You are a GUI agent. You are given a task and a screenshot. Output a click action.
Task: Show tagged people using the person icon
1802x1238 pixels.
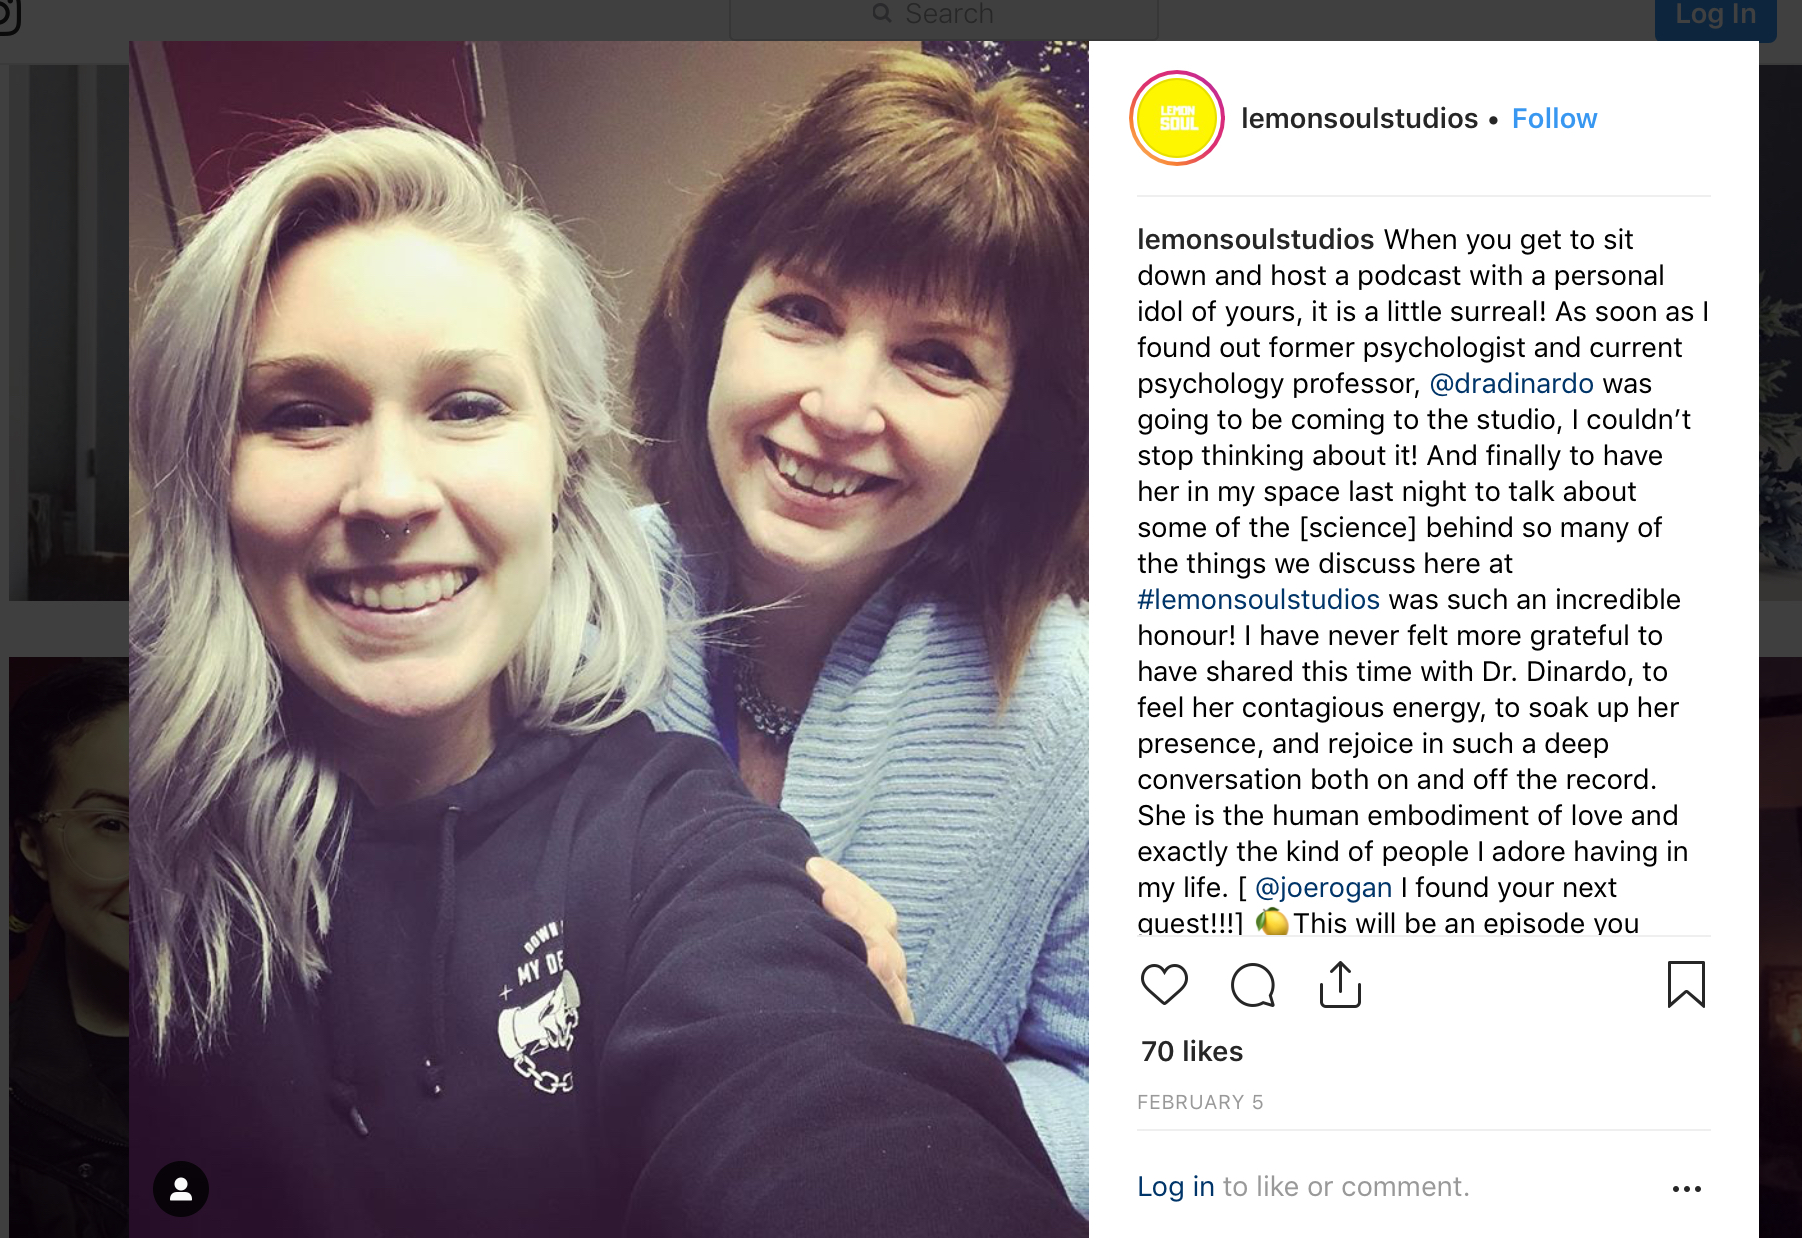[181, 1188]
